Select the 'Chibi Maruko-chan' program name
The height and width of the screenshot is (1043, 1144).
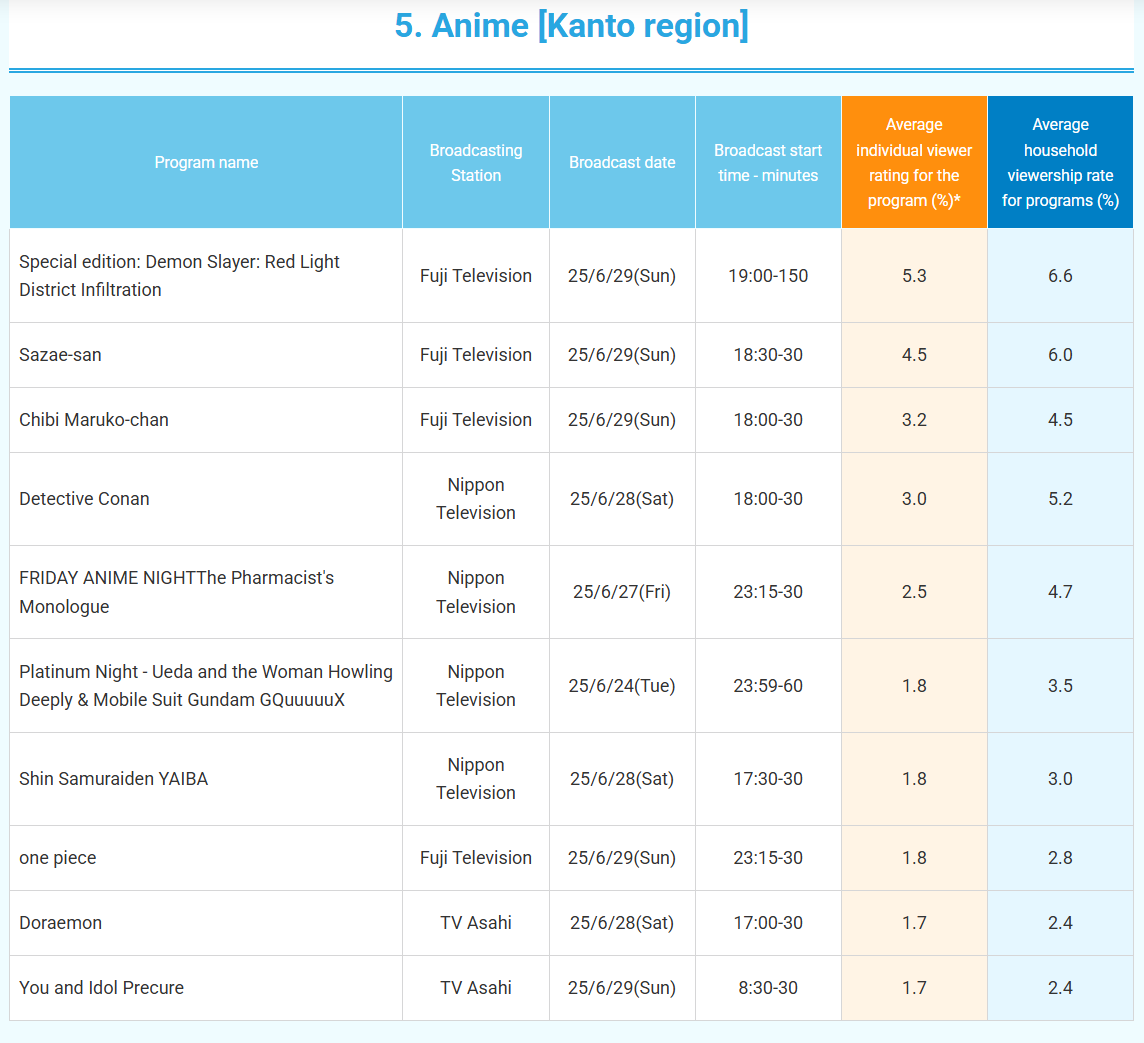tap(93, 420)
